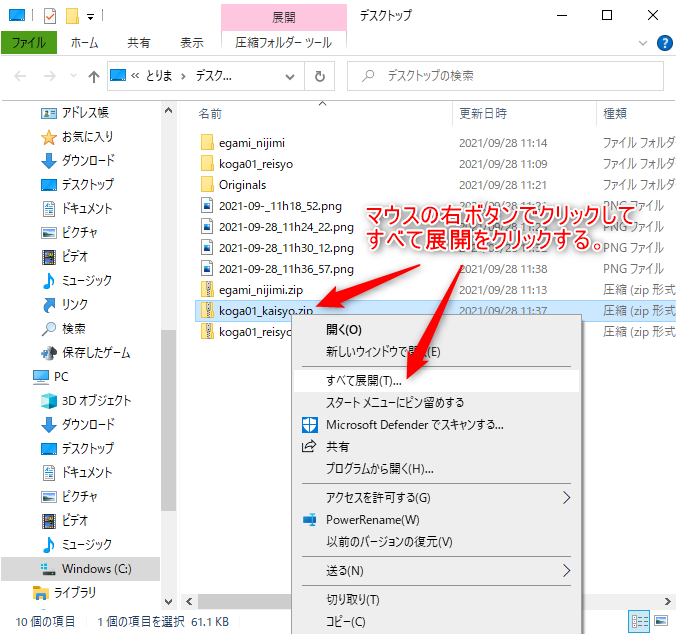Expand the address bar history dropdown
Viewport: 677px width, 634px height.
click(x=290, y=76)
